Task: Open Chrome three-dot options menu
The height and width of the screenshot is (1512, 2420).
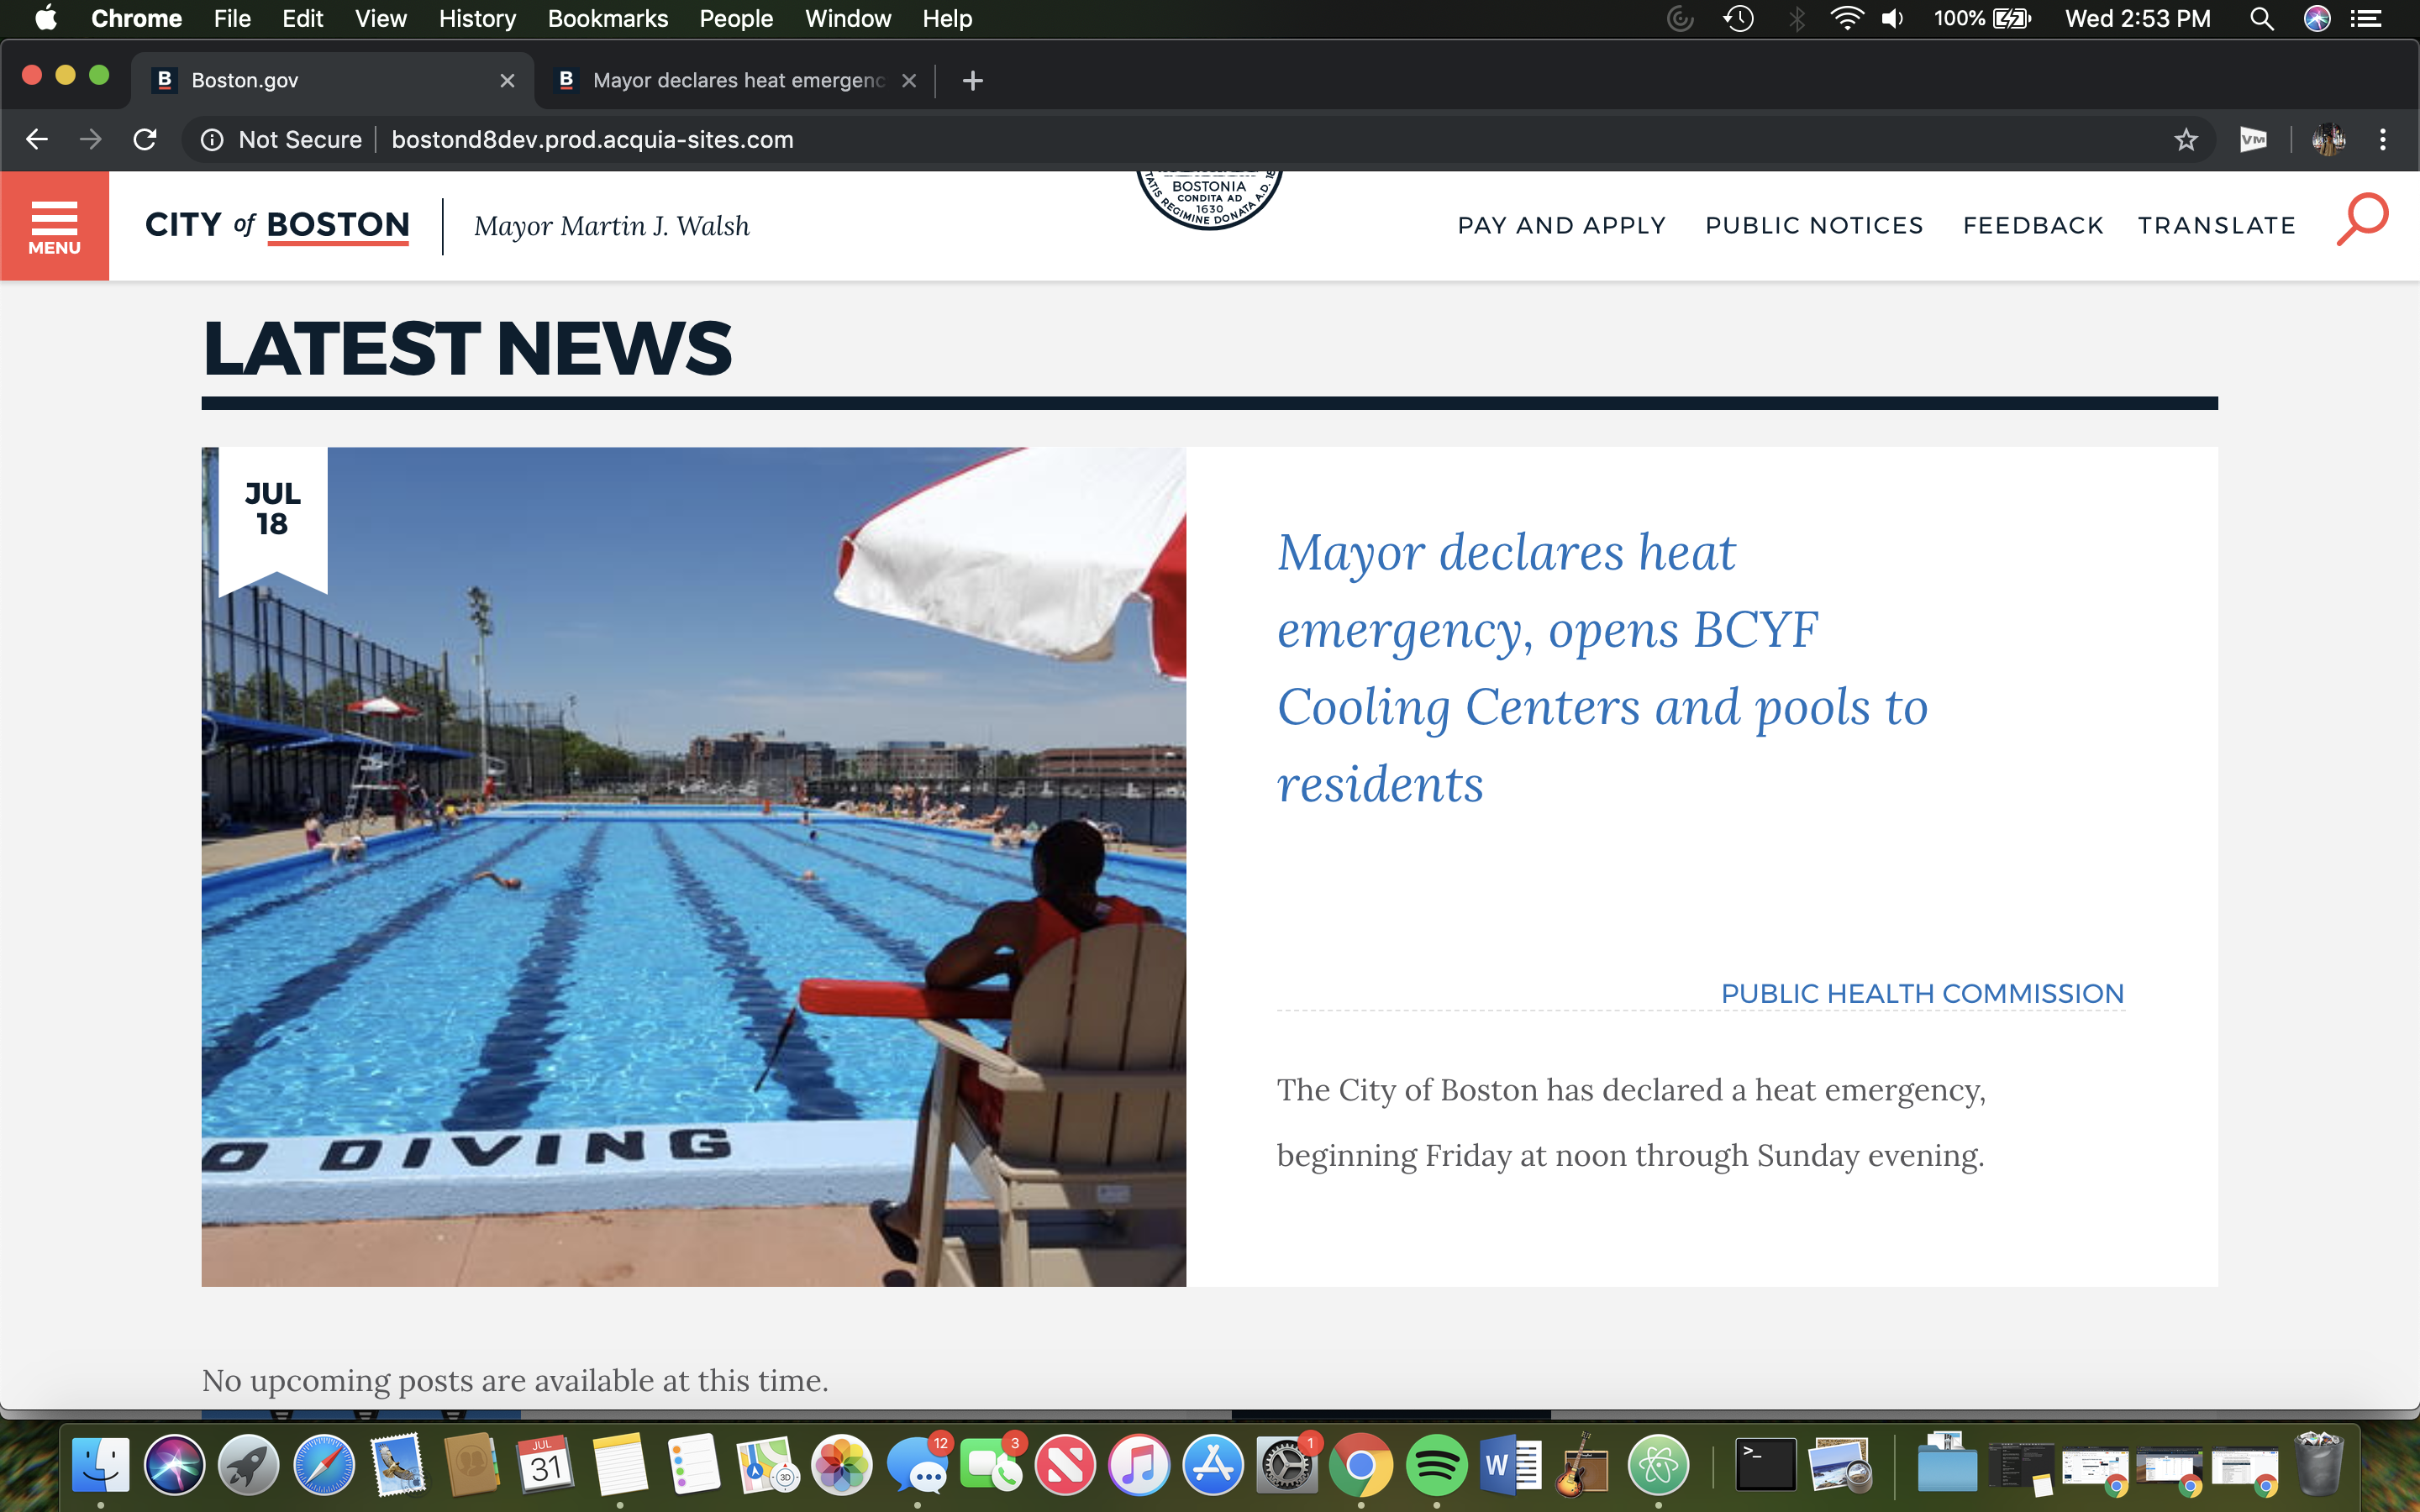Action: click(2382, 140)
